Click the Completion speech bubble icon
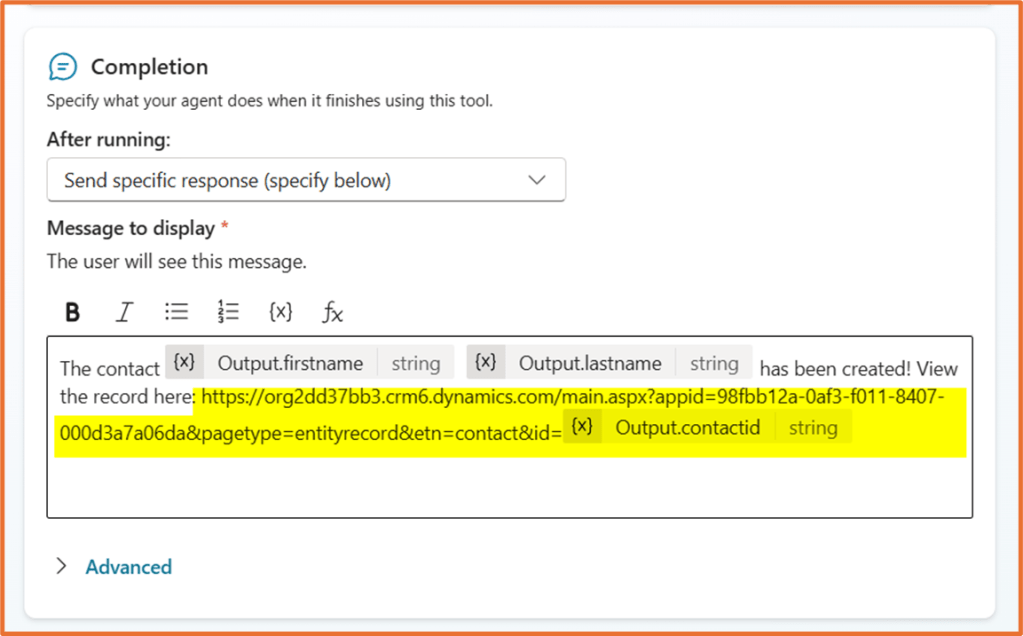The image size is (1023, 636). pyautogui.click(x=62, y=66)
